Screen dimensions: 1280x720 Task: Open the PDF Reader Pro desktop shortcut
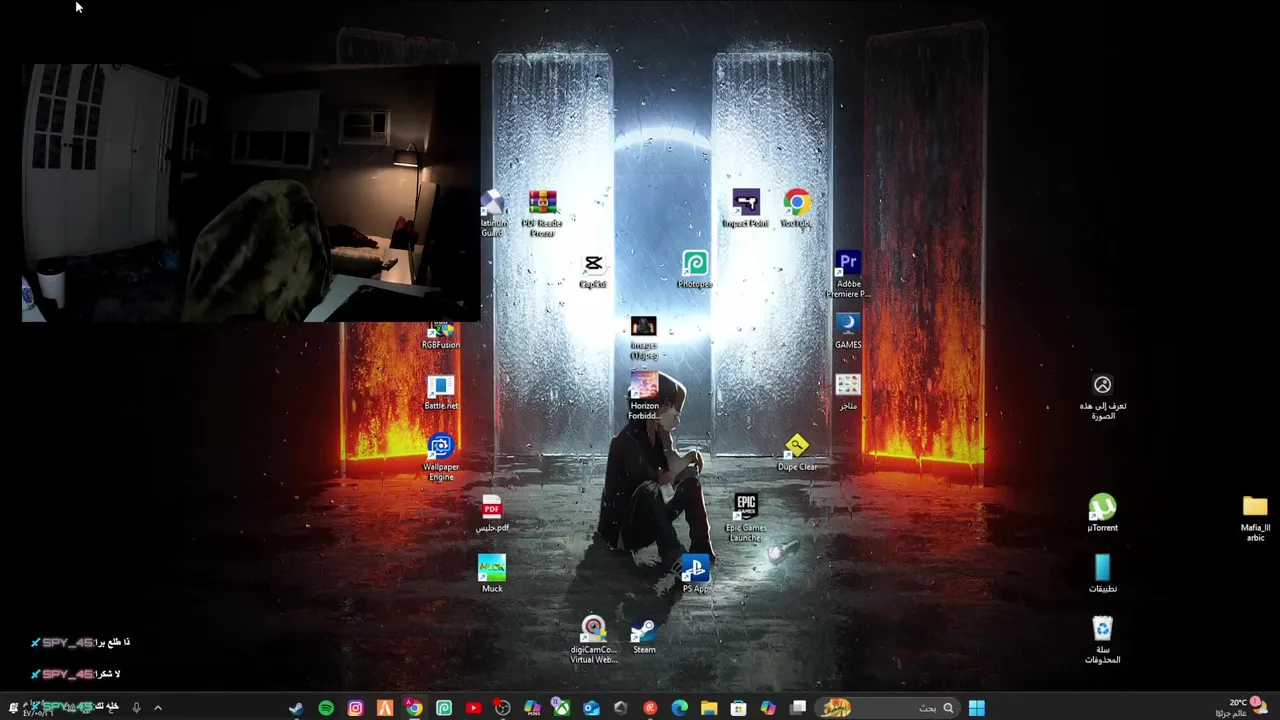542,213
